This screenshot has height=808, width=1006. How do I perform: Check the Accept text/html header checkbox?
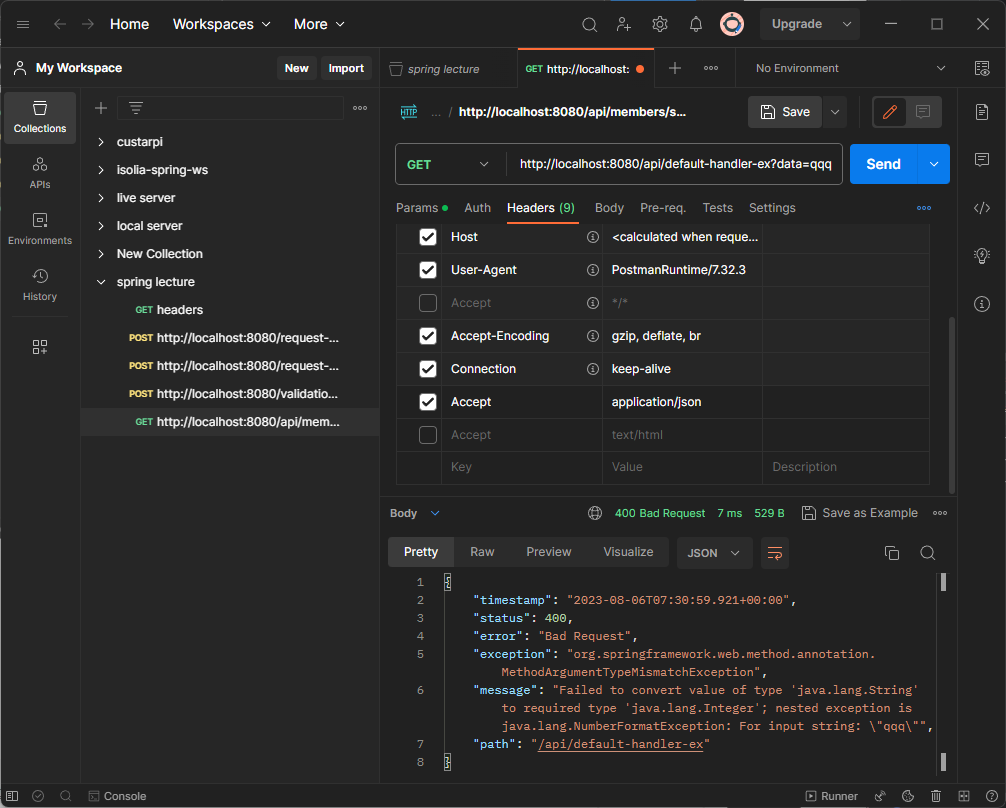[428, 435]
